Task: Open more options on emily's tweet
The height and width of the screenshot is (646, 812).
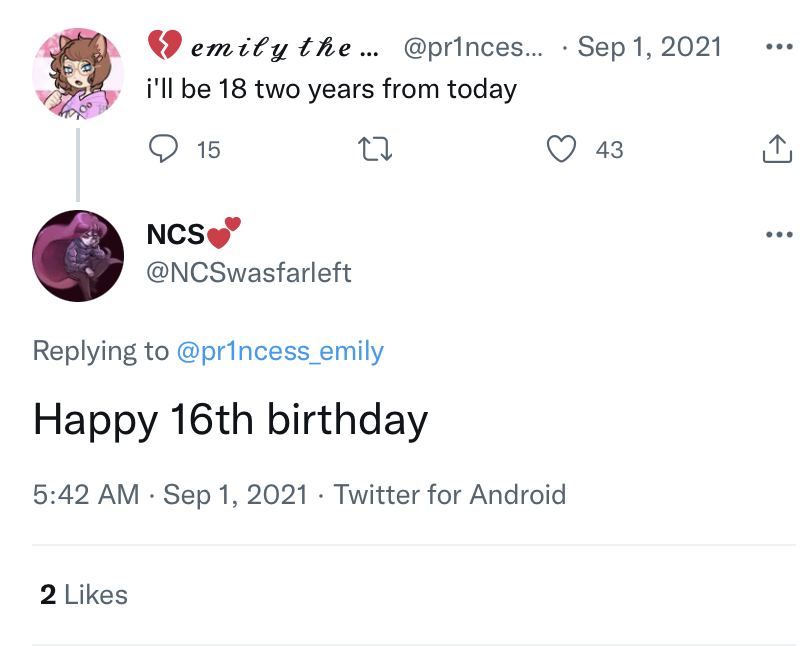Action: 778,47
